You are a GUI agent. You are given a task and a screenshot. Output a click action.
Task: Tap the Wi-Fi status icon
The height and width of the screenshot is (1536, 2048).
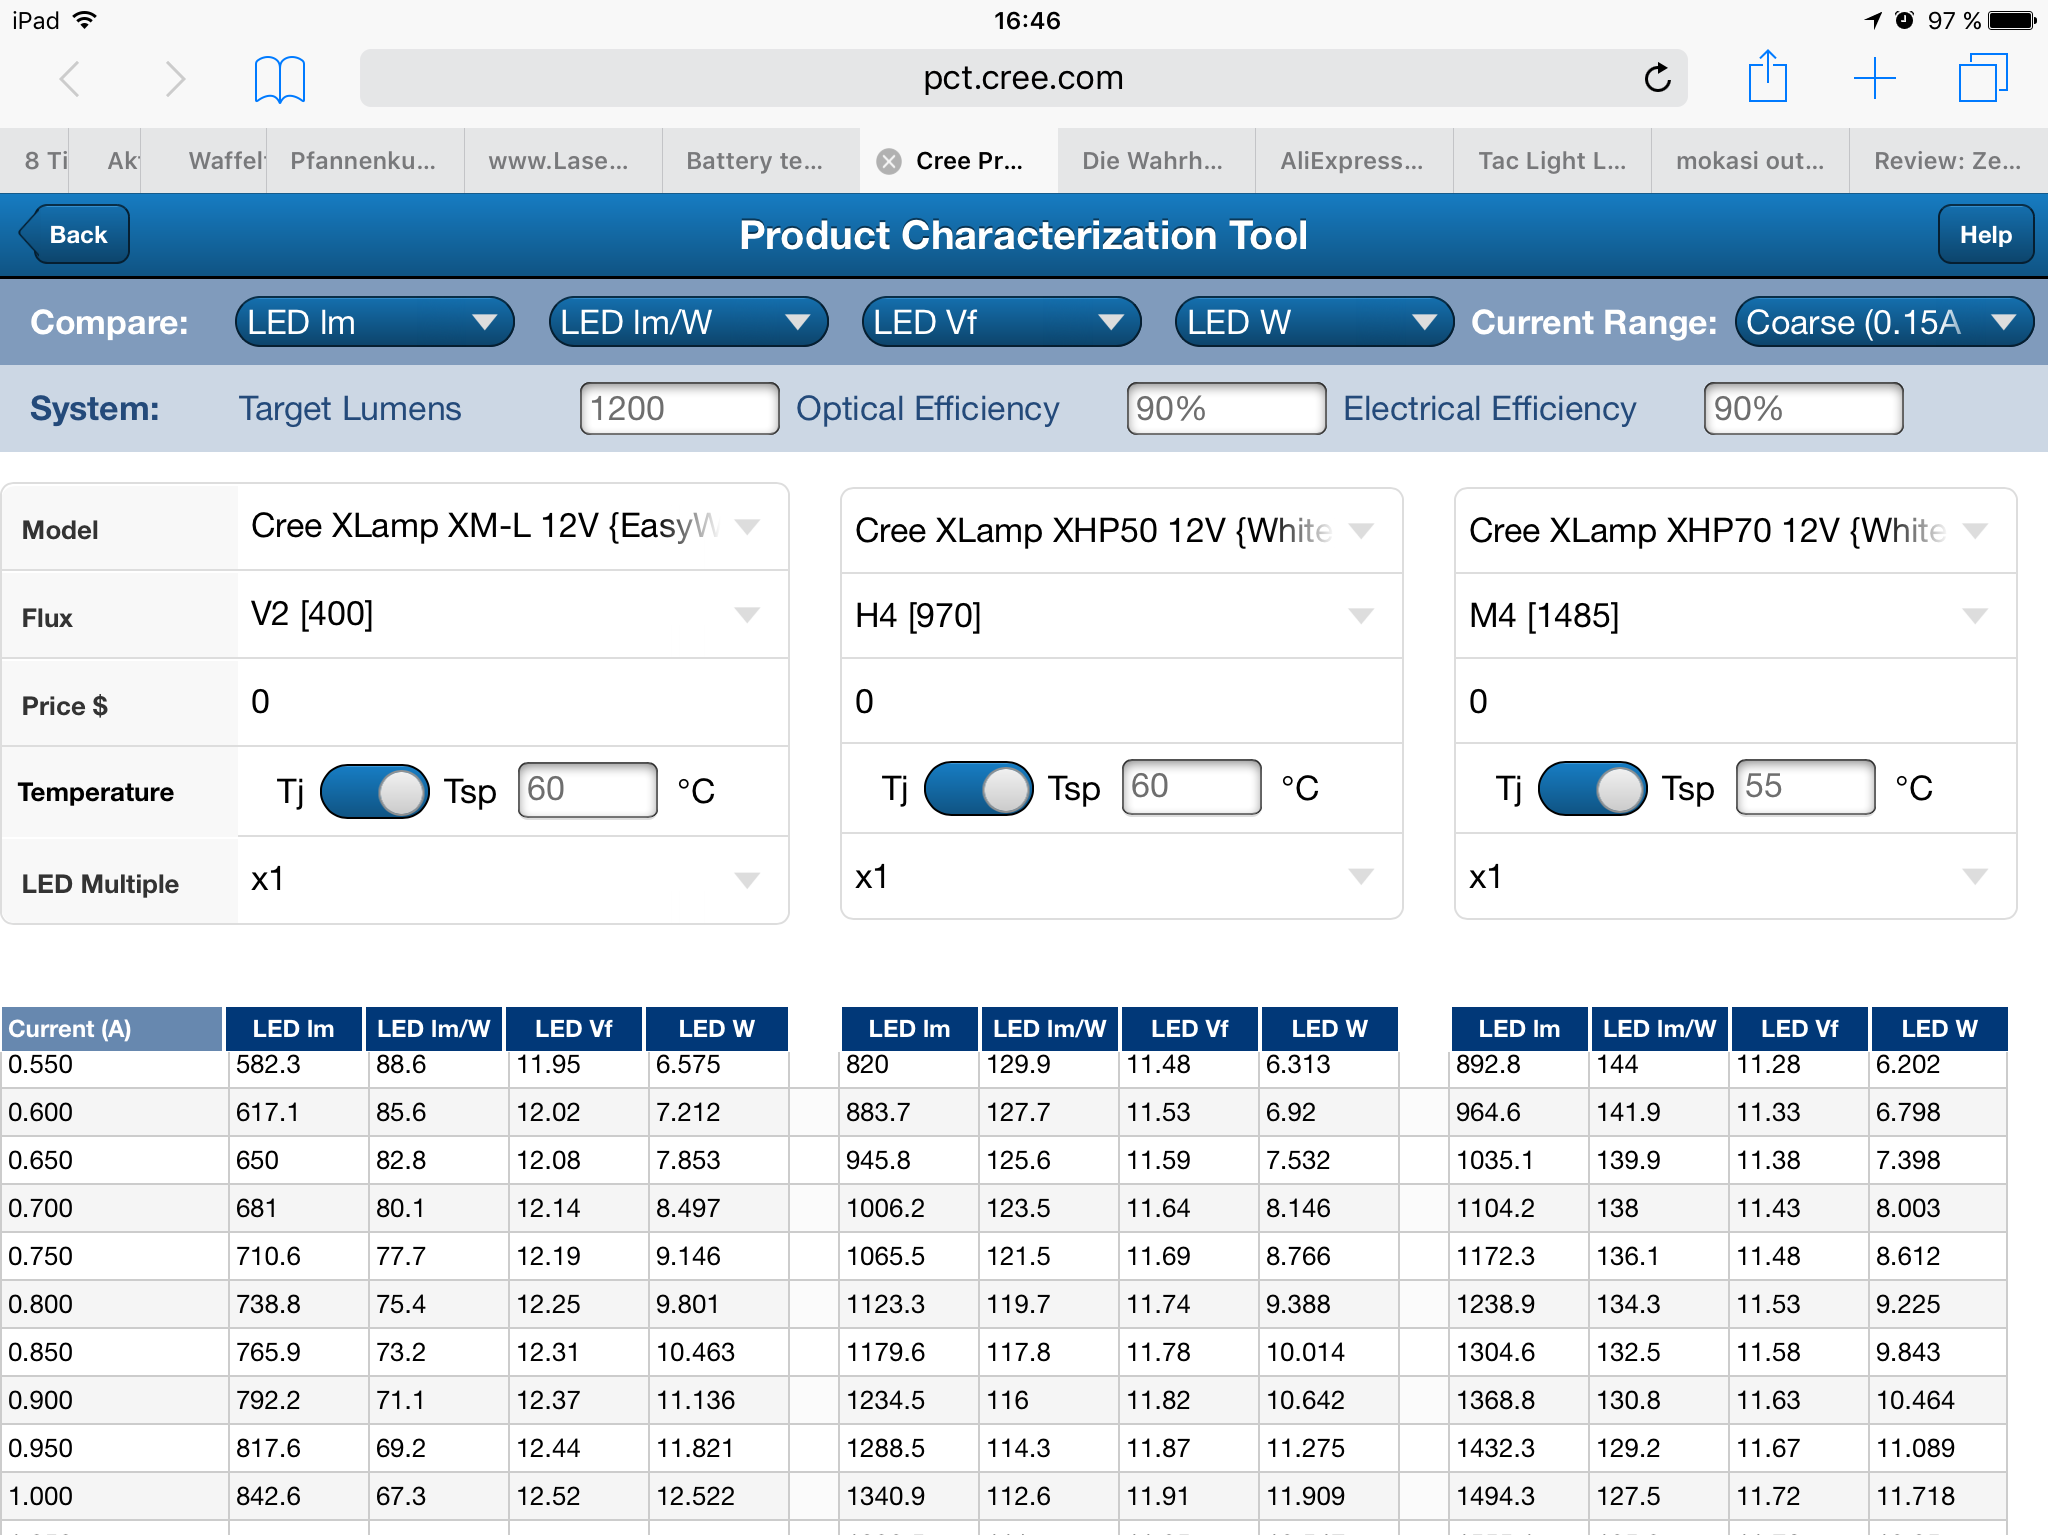(x=86, y=20)
